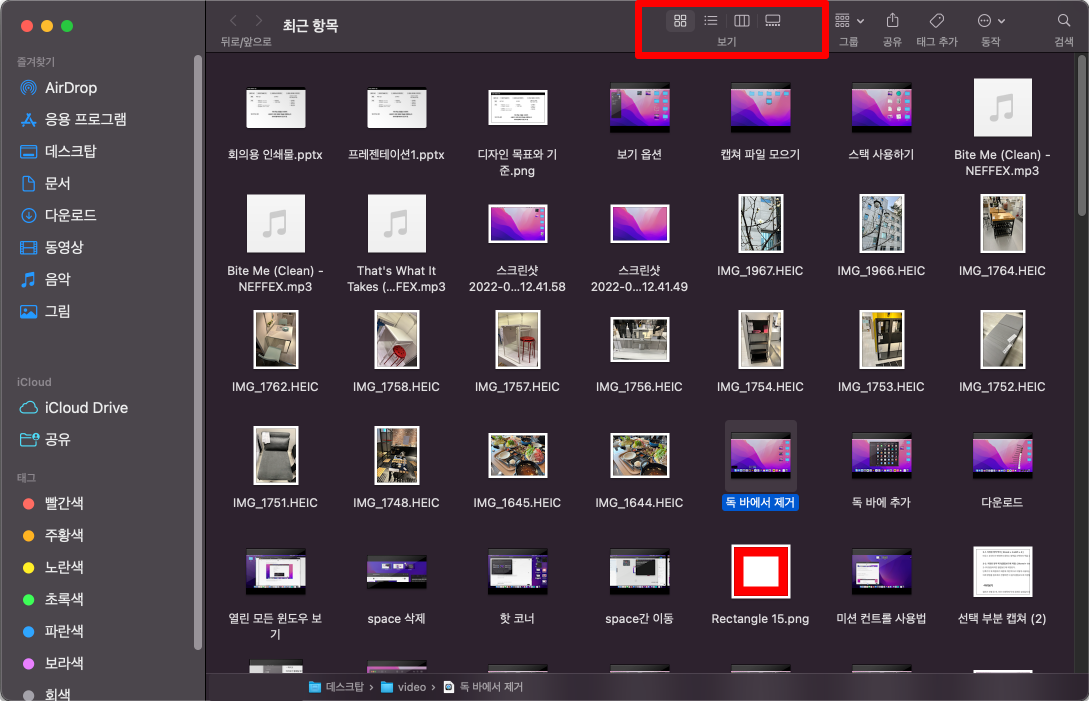
Task: Select the 스택 사용하기 file
Action: click(881, 108)
